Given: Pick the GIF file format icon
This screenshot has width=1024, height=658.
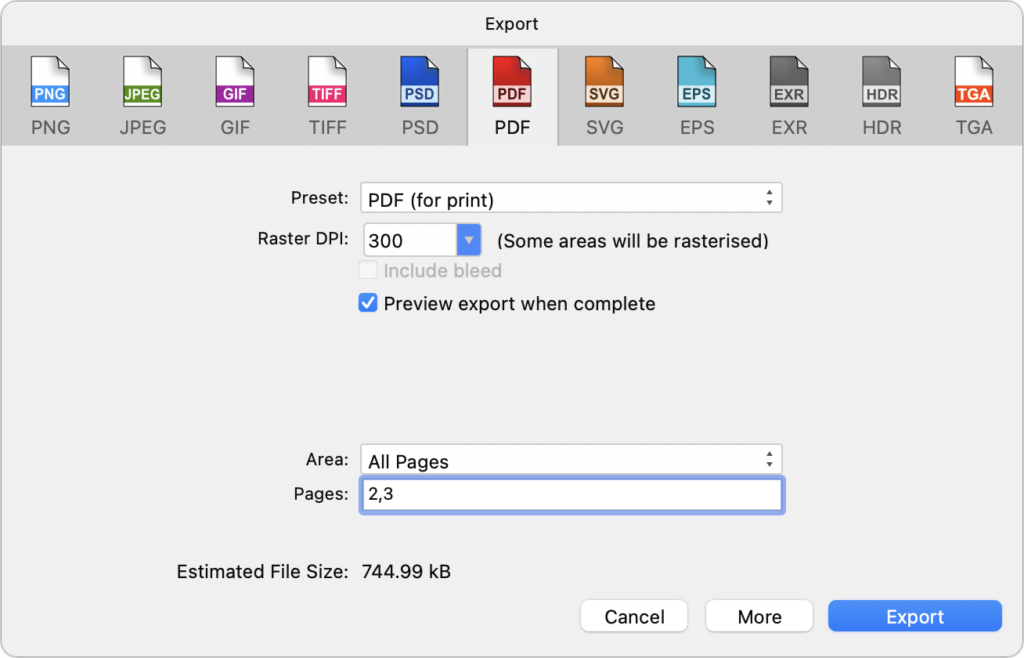Looking at the screenshot, I should pyautogui.click(x=235, y=96).
